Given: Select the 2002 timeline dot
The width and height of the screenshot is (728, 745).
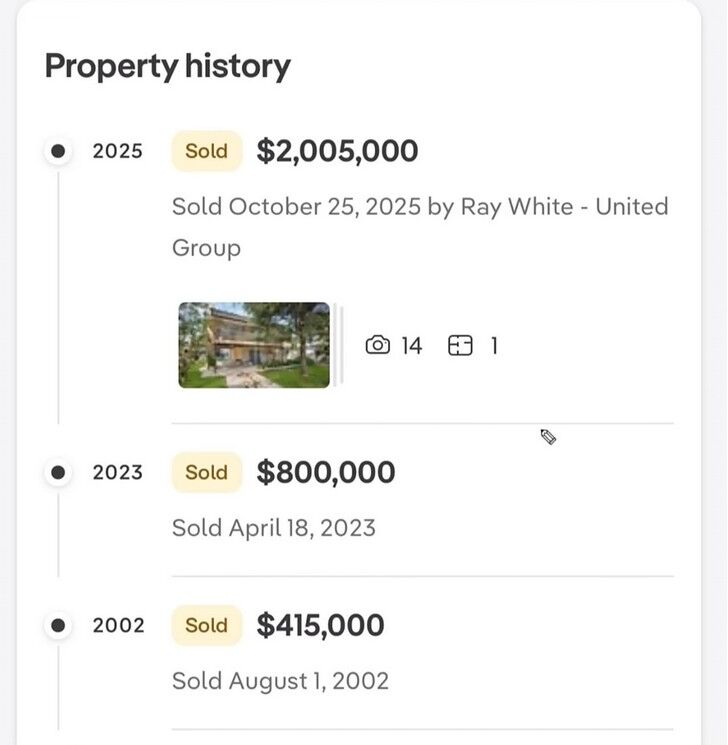Looking at the screenshot, I should (x=58, y=625).
